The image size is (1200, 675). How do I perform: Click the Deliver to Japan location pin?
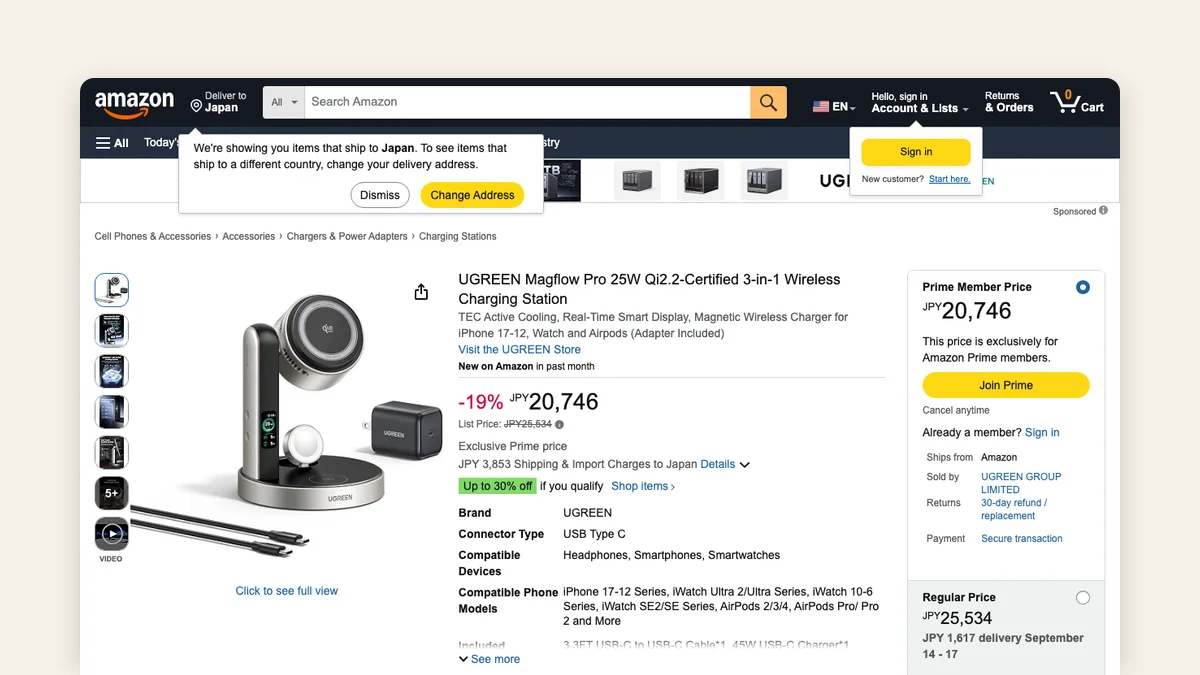click(x=196, y=105)
